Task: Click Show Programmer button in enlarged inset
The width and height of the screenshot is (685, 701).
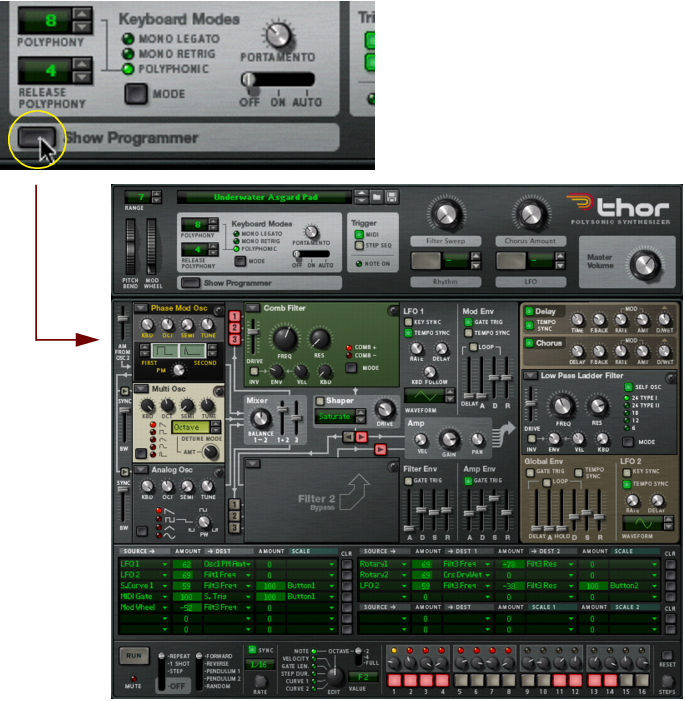Action: [x=36, y=136]
